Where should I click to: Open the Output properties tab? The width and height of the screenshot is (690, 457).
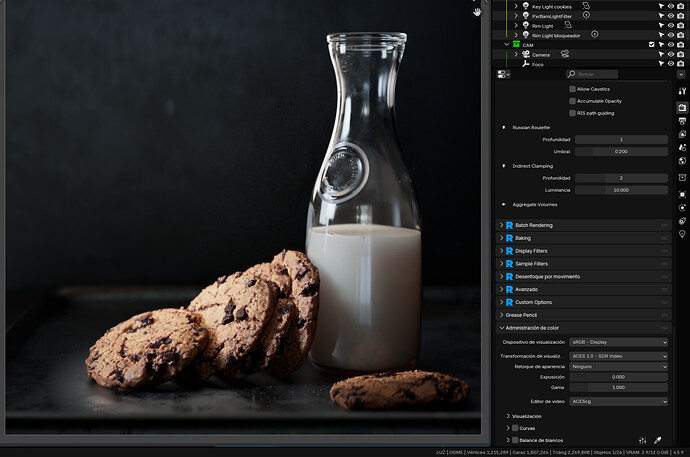(x=682, y=121)
